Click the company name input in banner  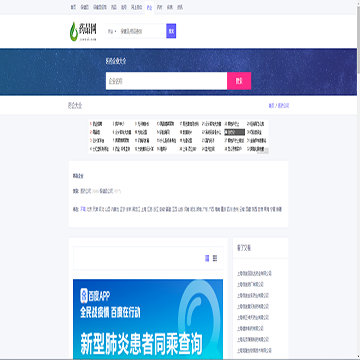(166, 81)
